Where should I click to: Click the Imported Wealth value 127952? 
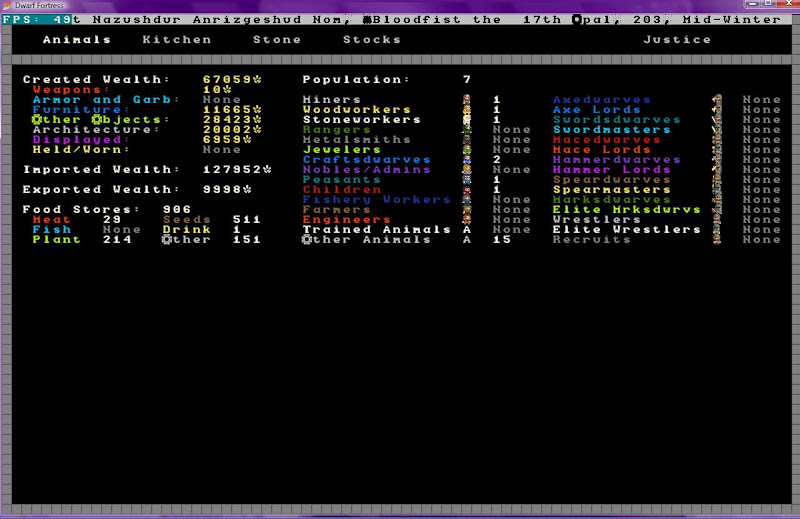[237, 169]
